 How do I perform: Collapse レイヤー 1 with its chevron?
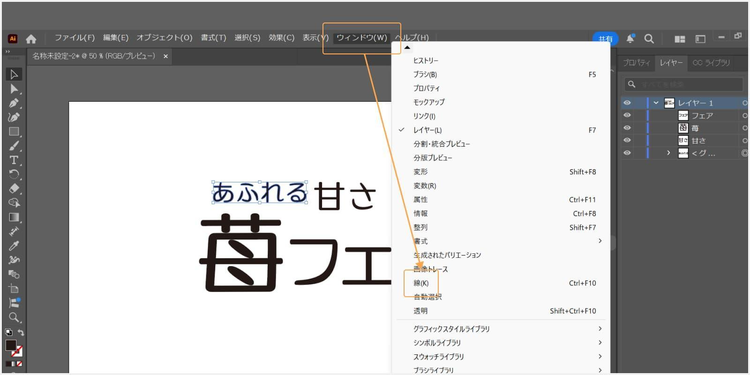(656, 103)
